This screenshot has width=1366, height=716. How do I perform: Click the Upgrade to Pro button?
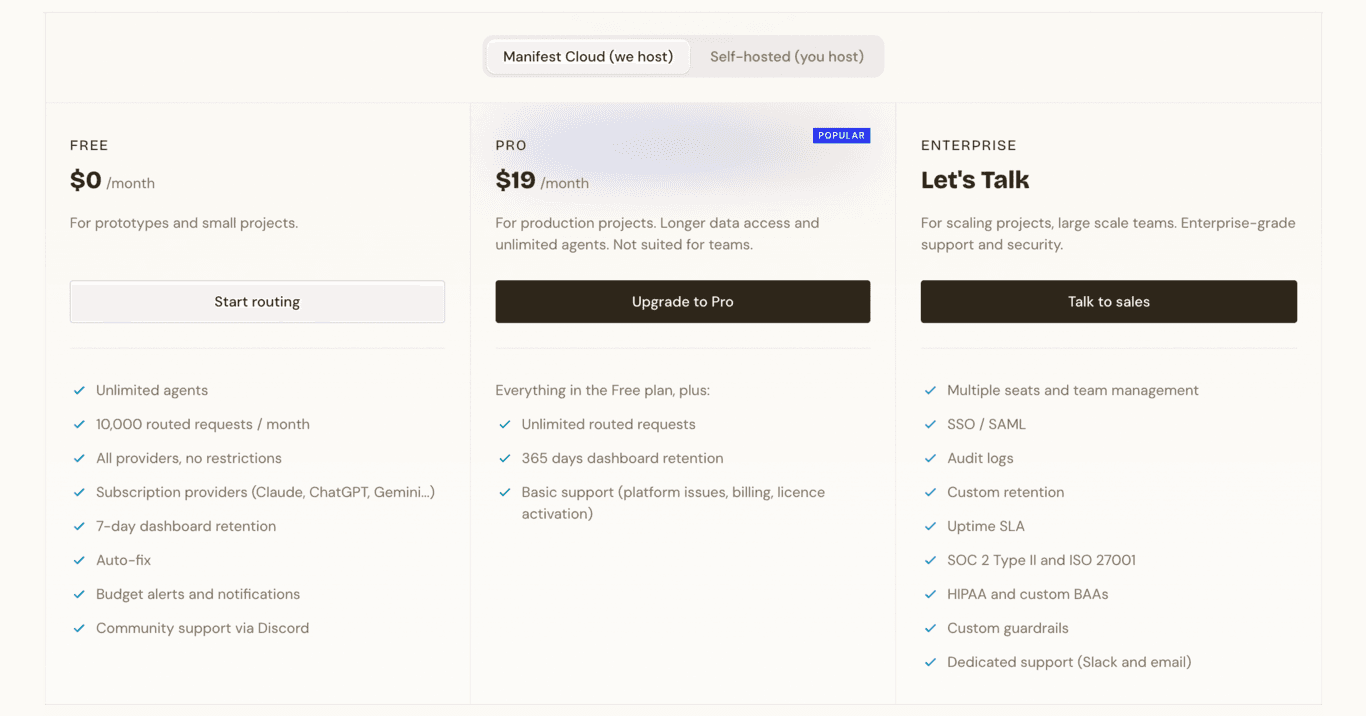click(683, 302)
